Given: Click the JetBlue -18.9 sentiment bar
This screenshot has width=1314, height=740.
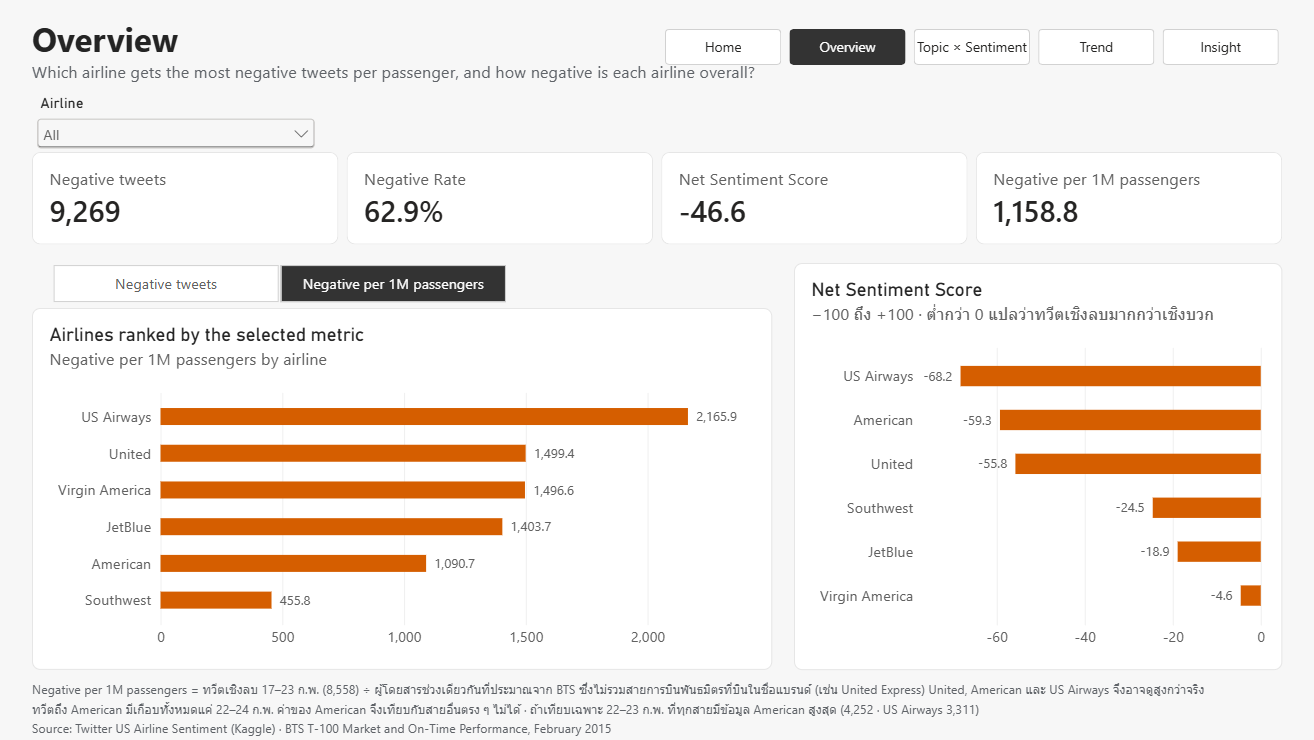Looking at the screenshot, I should 1219,552.
